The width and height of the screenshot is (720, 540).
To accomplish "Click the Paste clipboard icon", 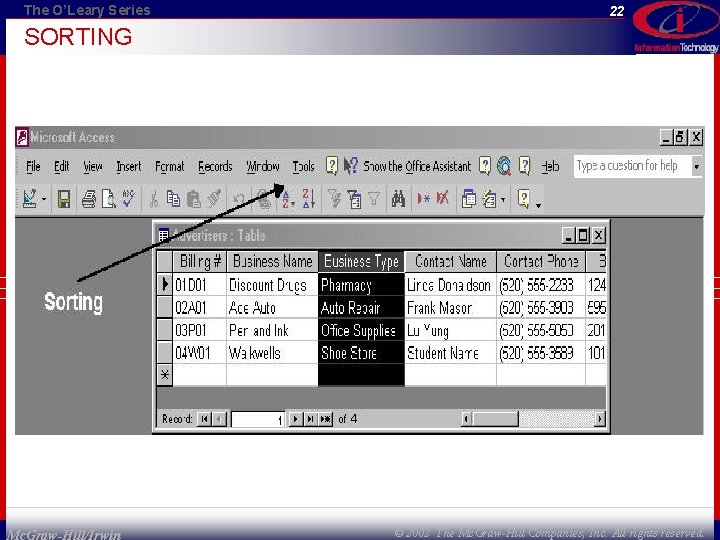I will (x=194, y=199).
